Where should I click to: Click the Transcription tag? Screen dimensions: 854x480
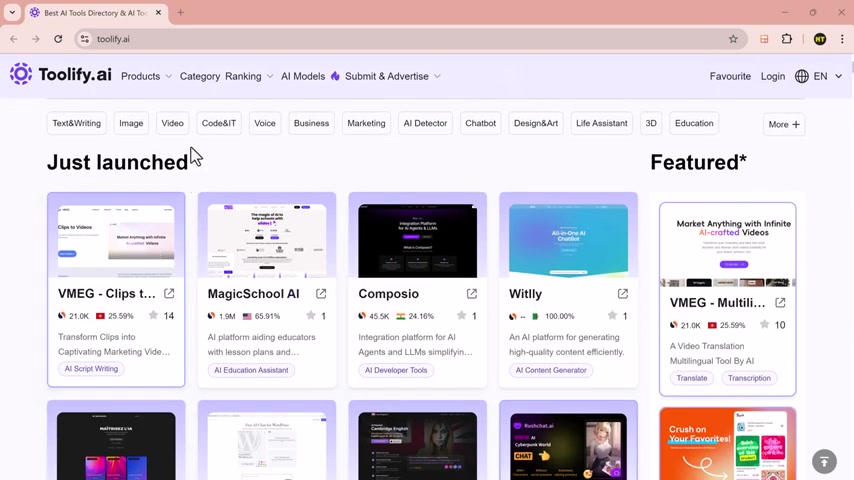click(749, 378)
